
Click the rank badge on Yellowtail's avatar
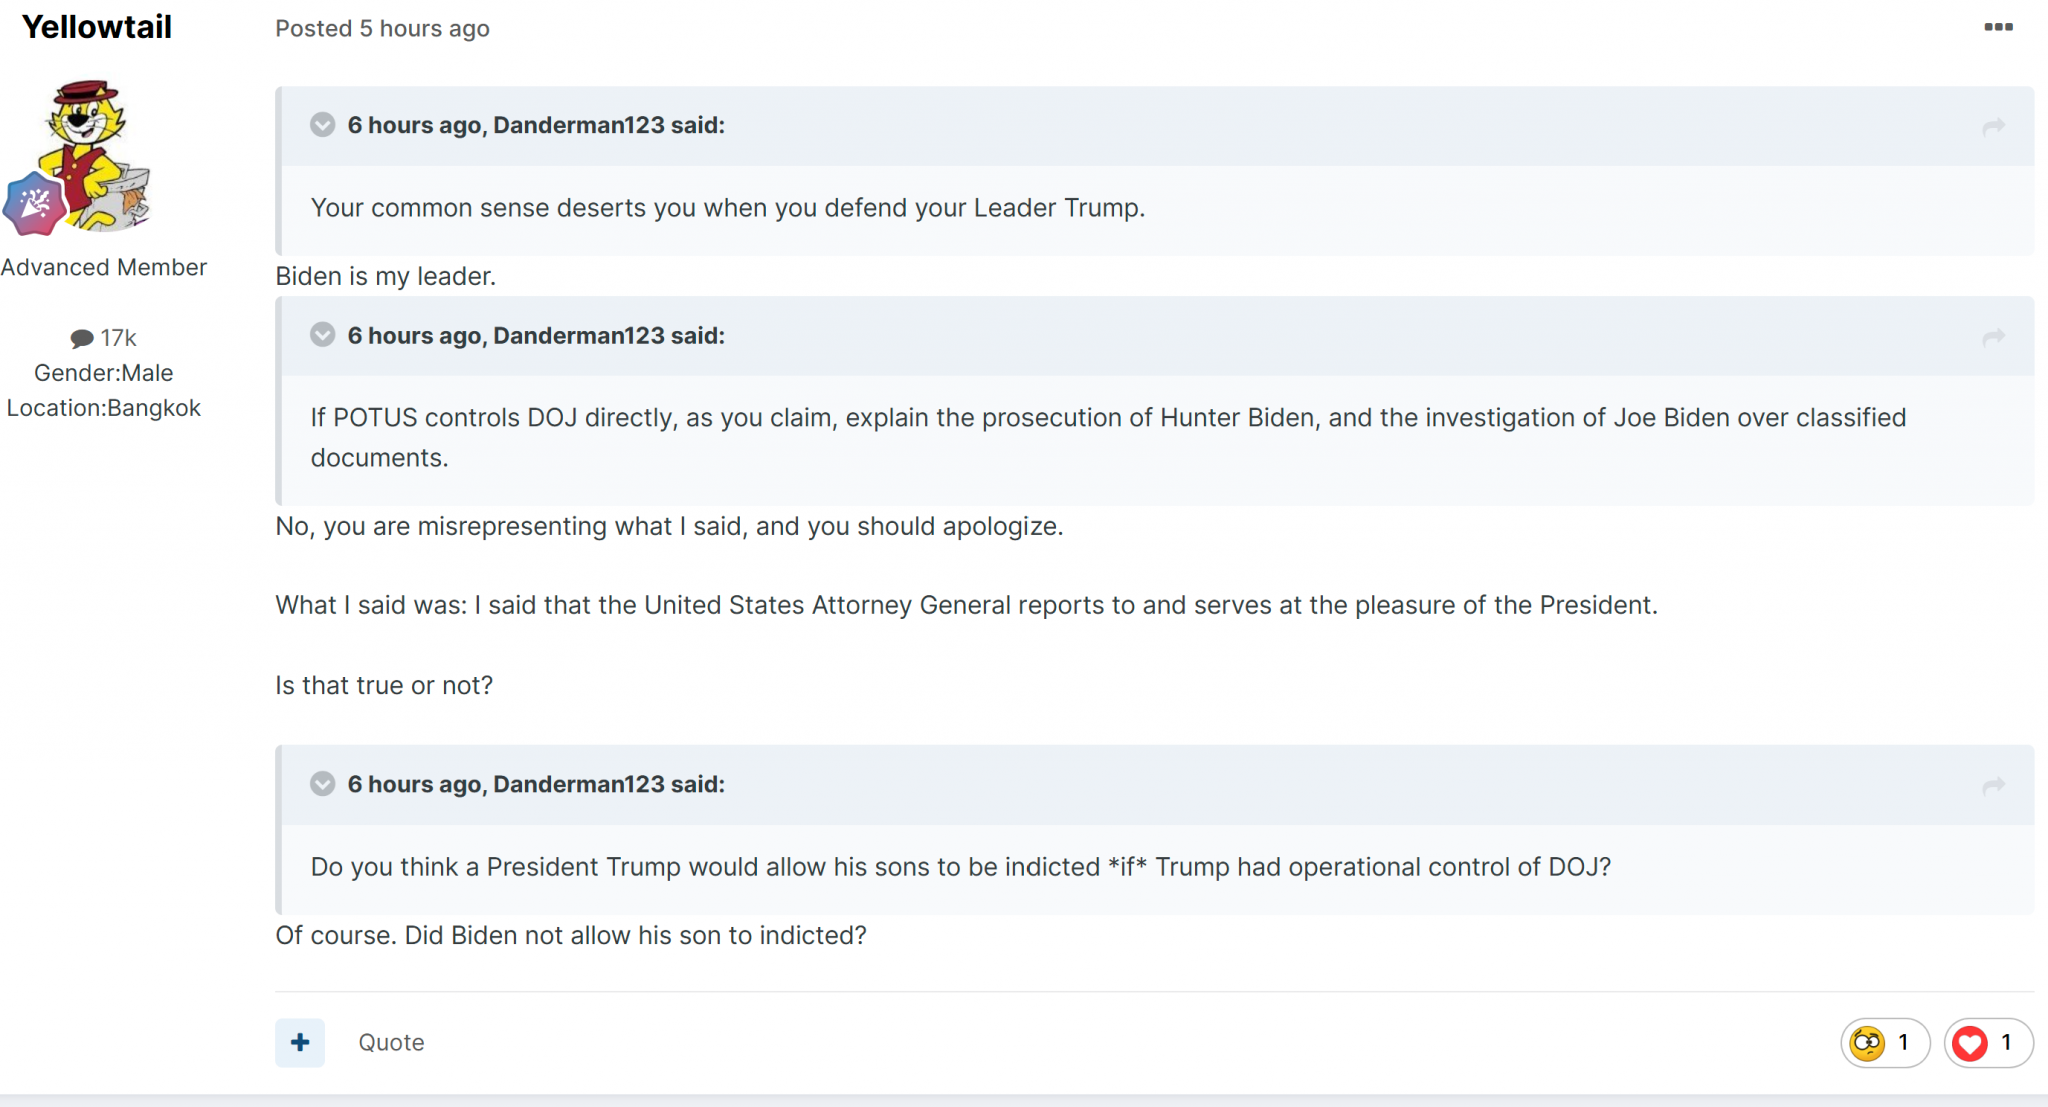click(x=34, y=205)
